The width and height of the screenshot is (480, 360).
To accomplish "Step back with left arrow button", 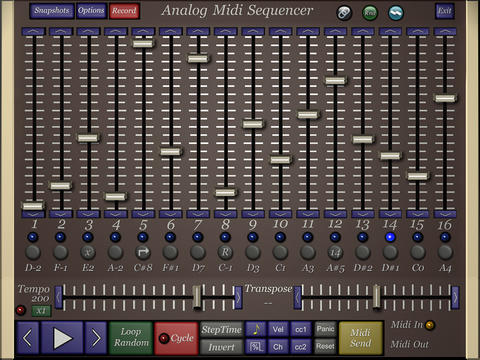I will pyautogui.click(x=28, y=338).
